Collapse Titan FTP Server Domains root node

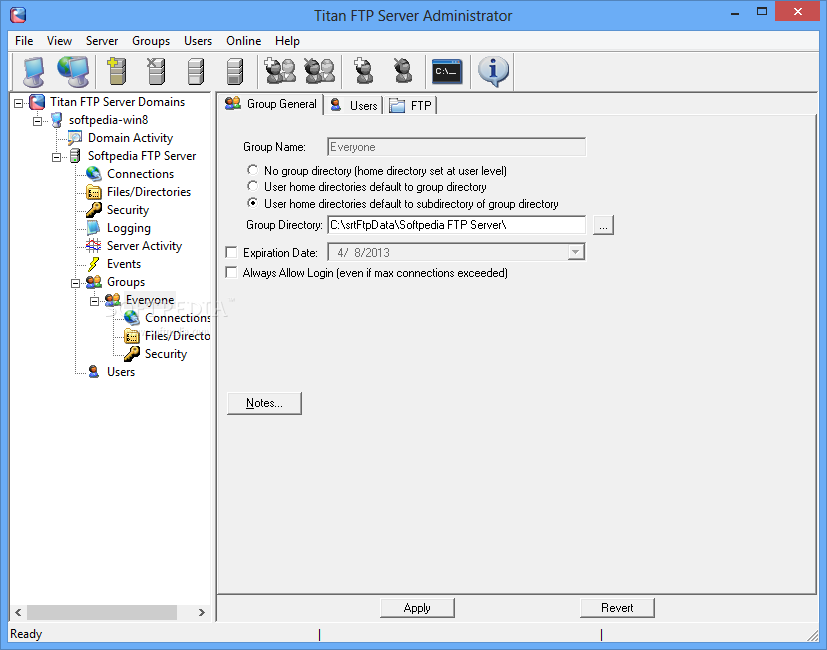click(x=18, y=103)
